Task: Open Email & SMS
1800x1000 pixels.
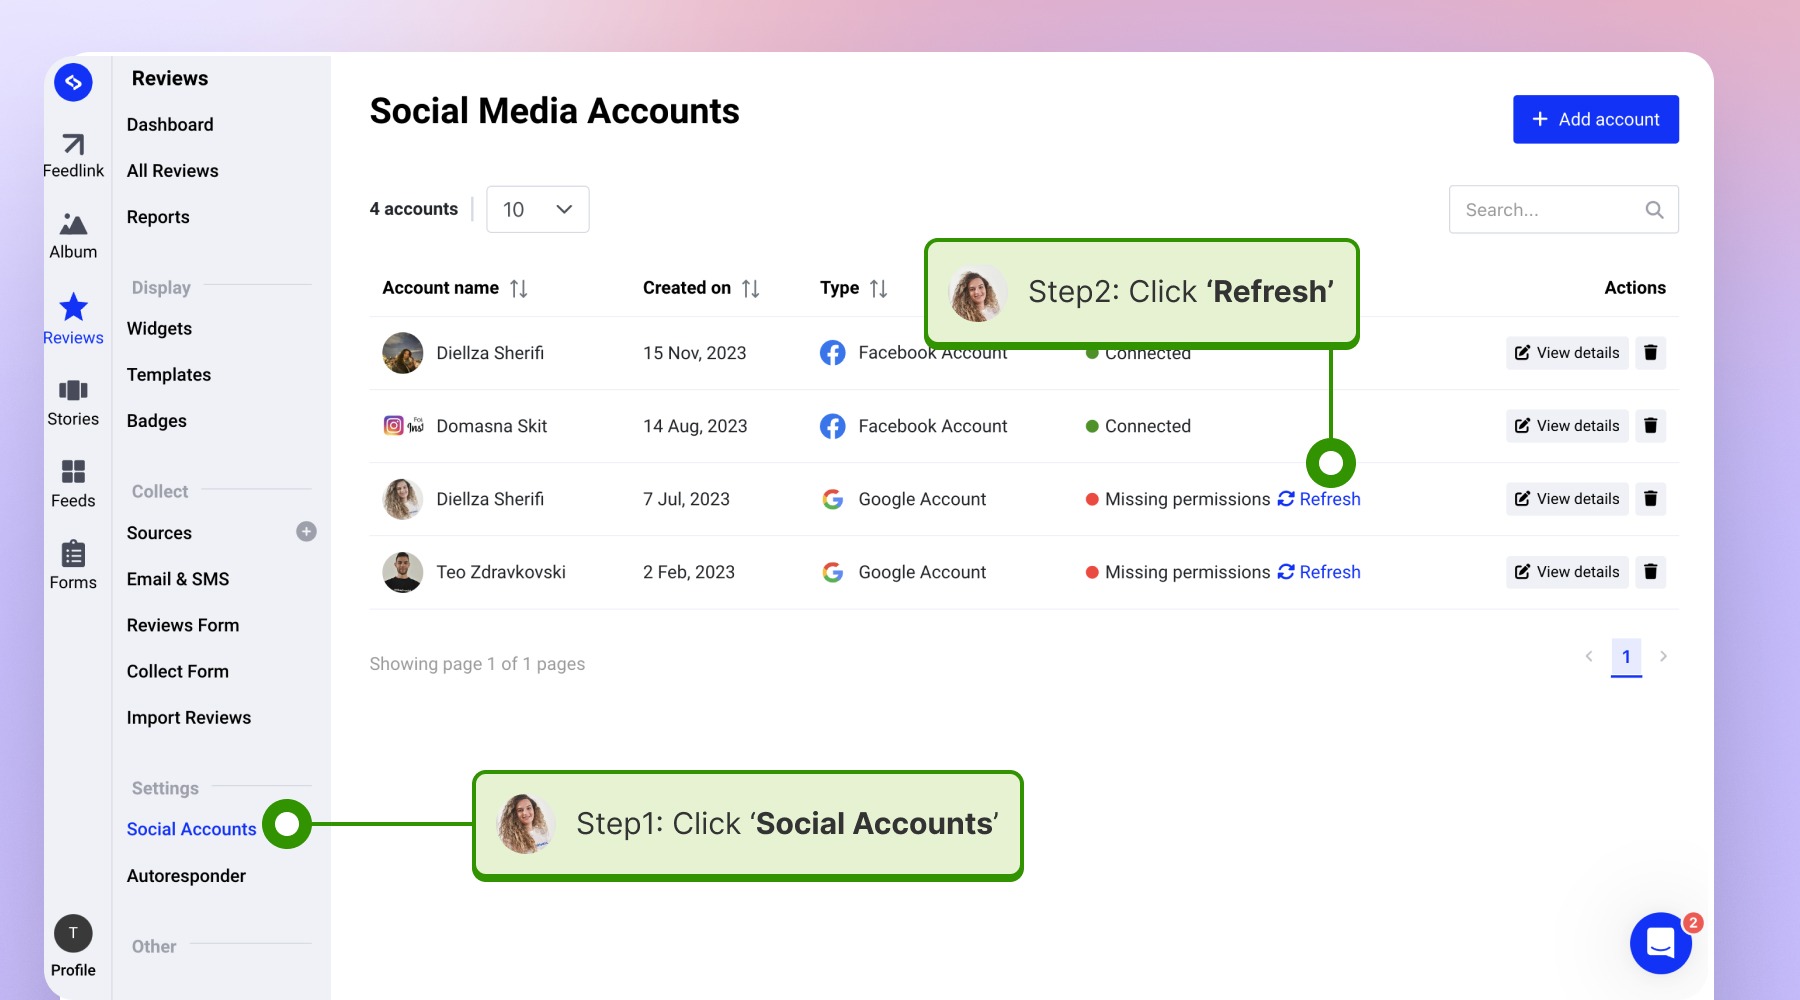Action: pos(178,579)
